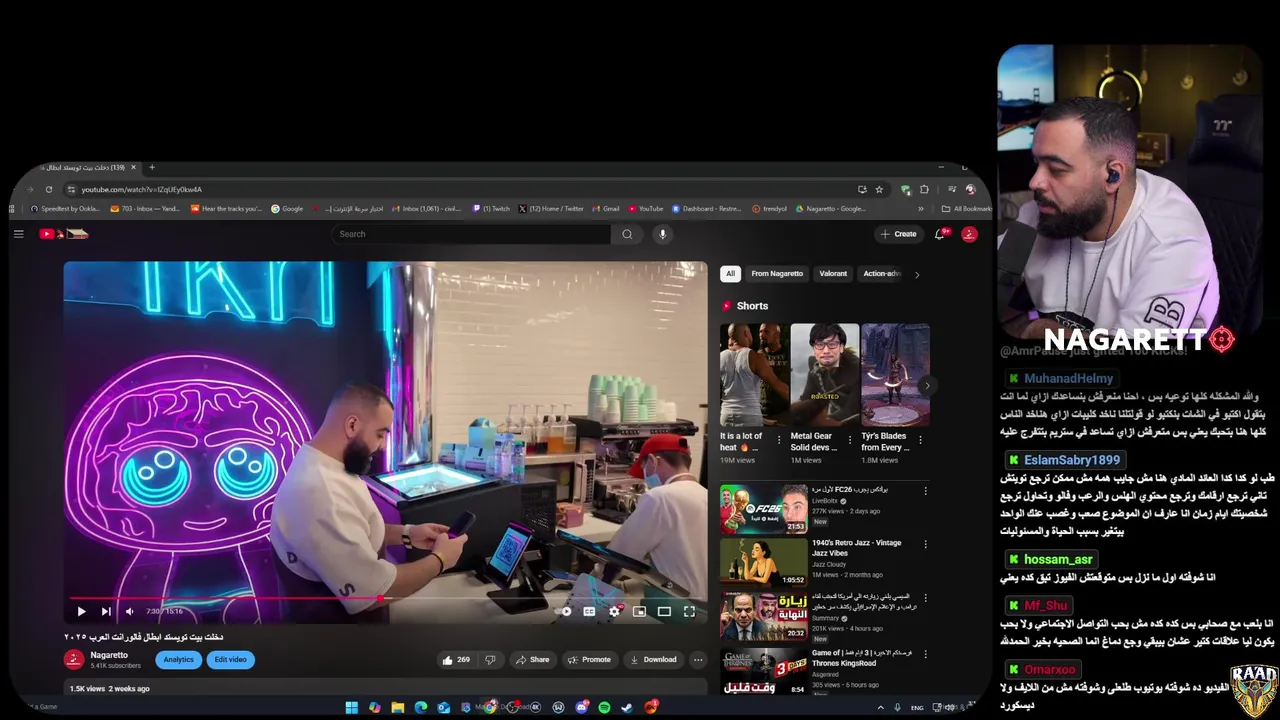Toggle the autoplay switch in player

click(x=565, y=611)
